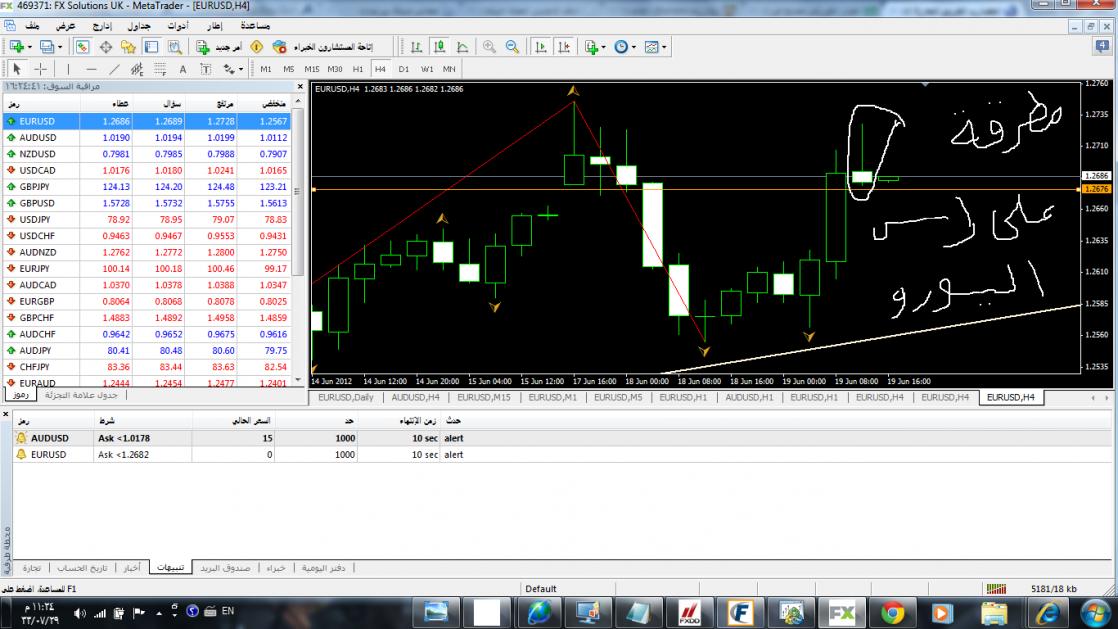This screenshot has width=1118, height=629.
Task: Switch to EURUSD,M15 chart tab
Action: pyautogui.click(x=484, y=397)
